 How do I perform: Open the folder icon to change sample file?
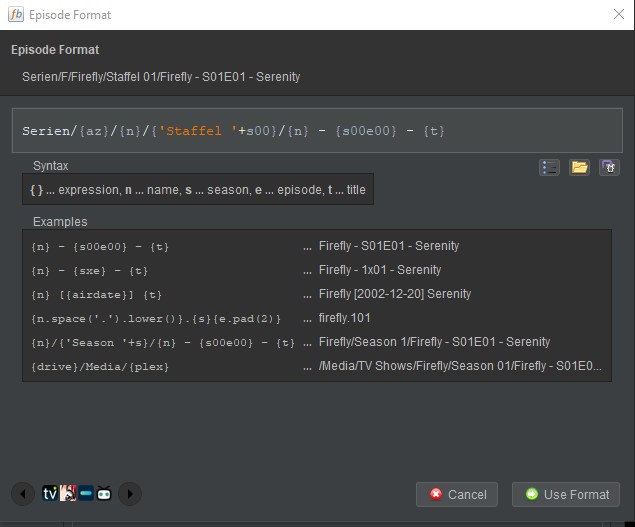click(x=579, y=167)
